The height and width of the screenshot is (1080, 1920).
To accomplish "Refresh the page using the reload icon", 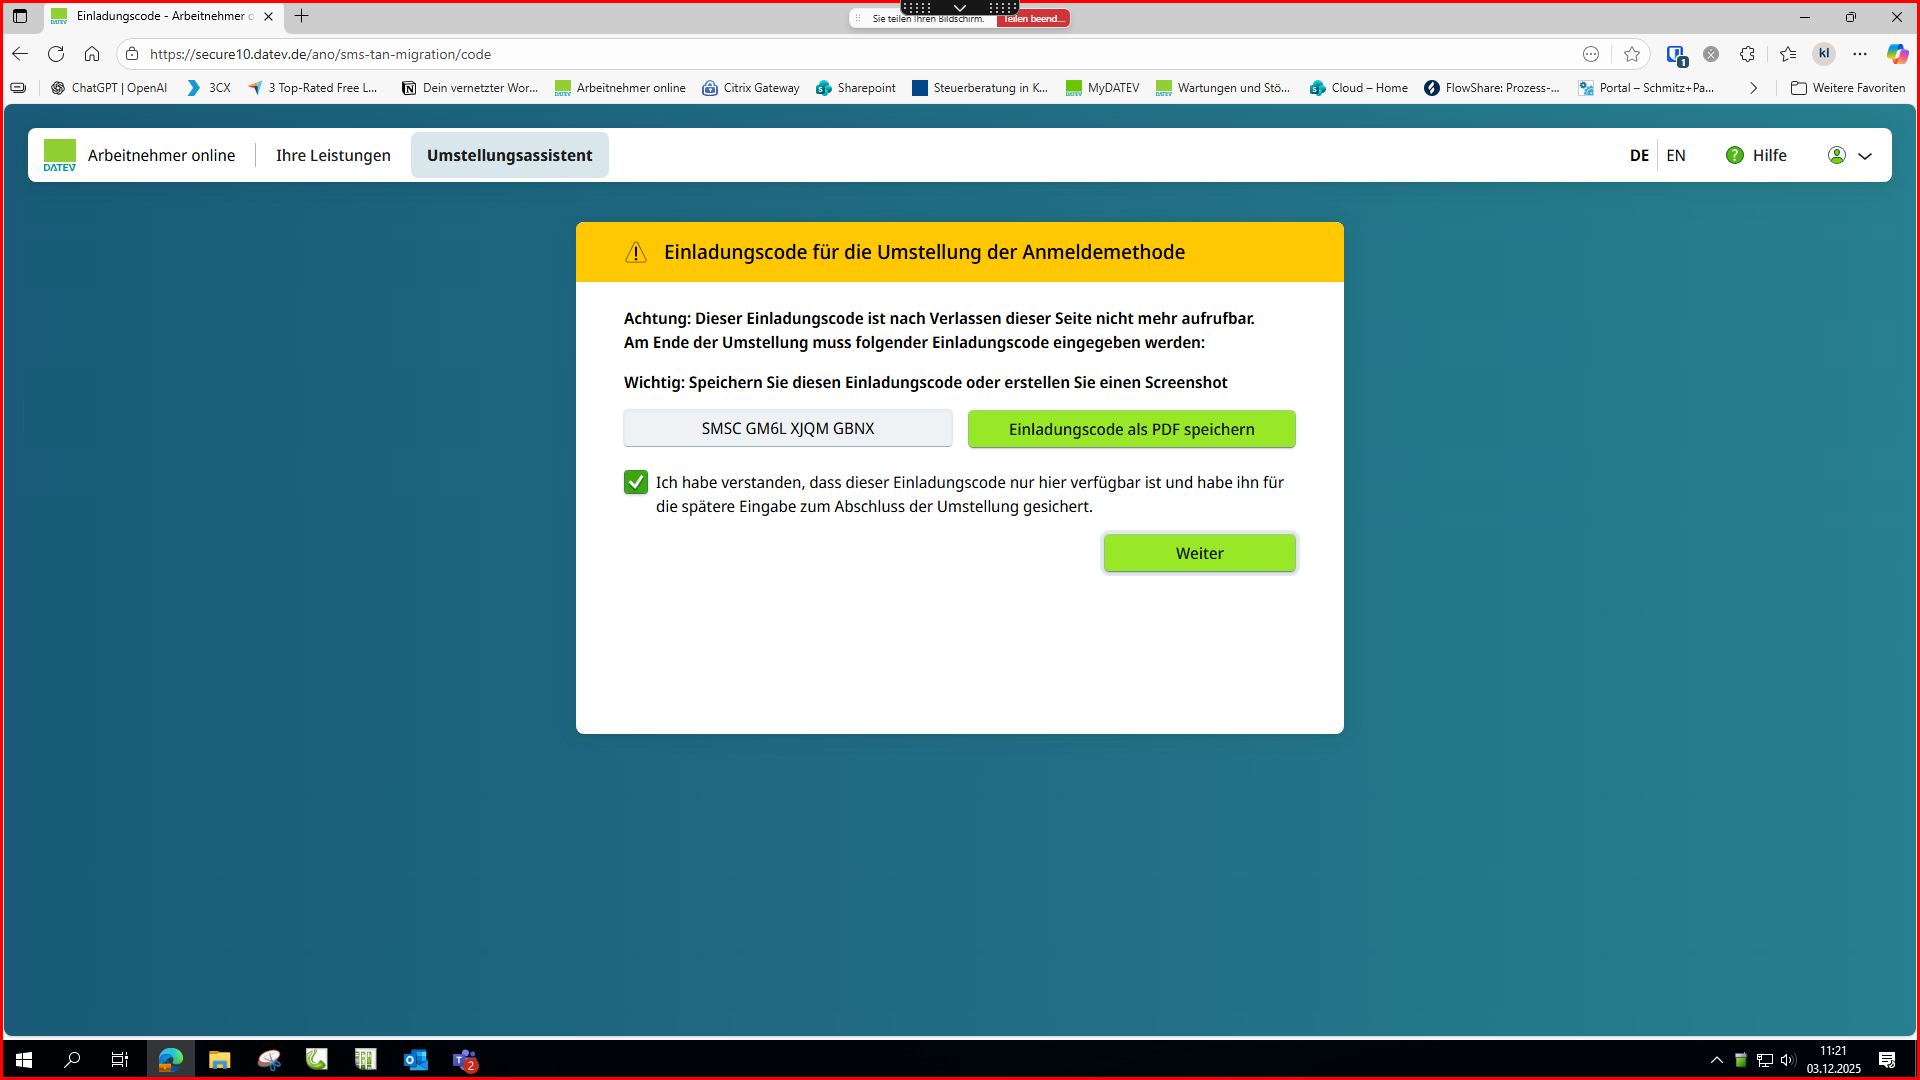I will pyautogui.click(x=56, y=54).
